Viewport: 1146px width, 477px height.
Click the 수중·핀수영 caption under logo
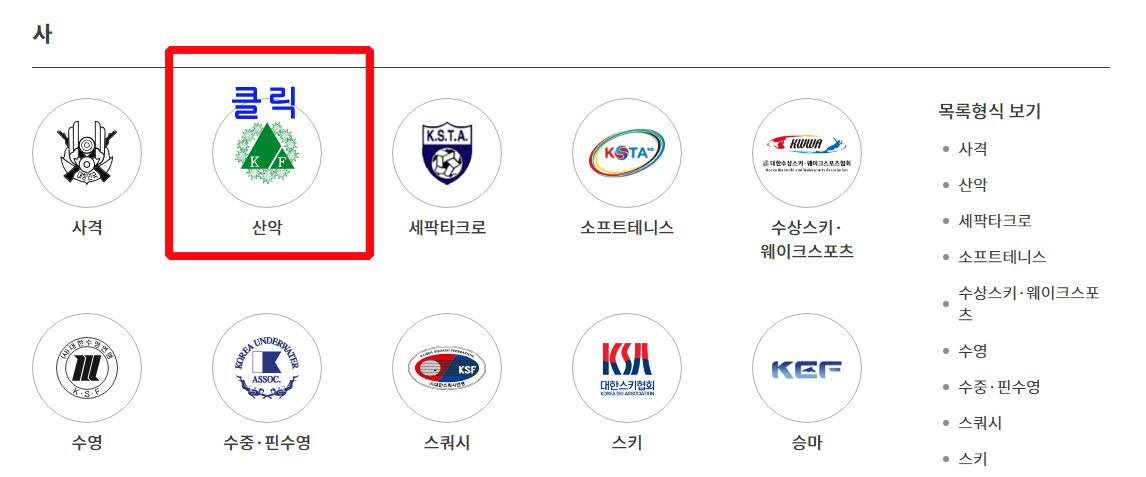[x=267, y=443]
